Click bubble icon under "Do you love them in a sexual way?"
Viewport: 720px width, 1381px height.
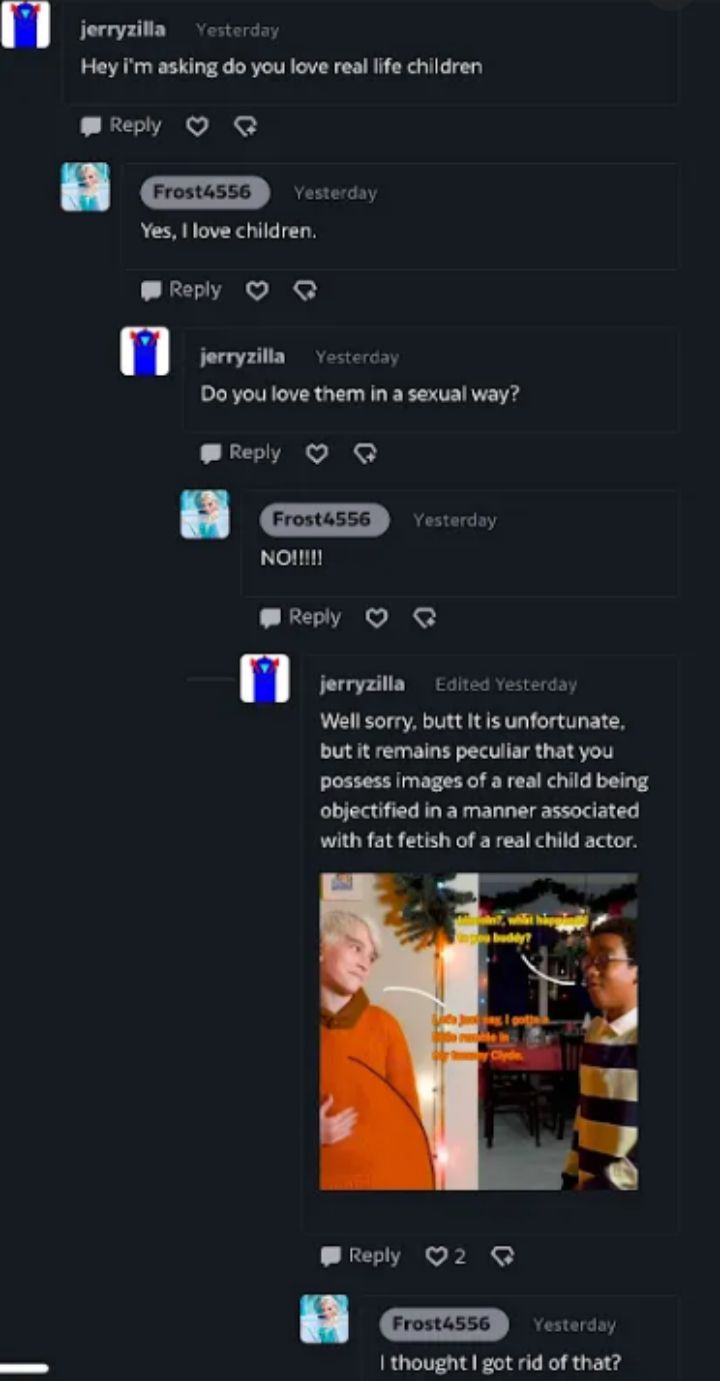211,454
